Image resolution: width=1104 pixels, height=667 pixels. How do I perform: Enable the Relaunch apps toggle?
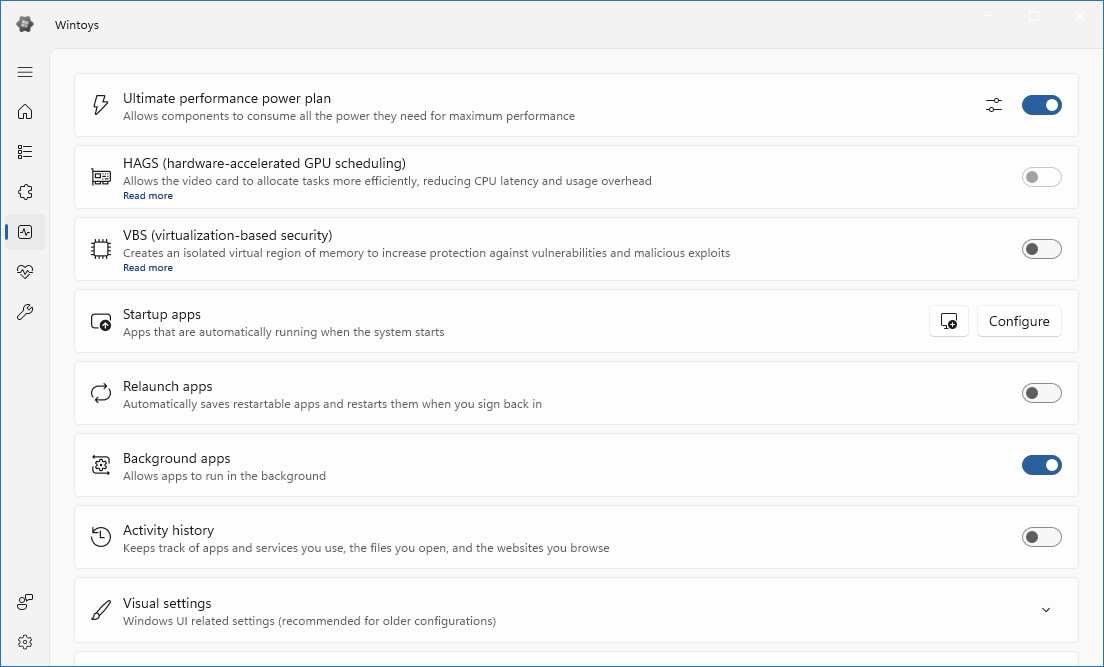(1041, 393)
